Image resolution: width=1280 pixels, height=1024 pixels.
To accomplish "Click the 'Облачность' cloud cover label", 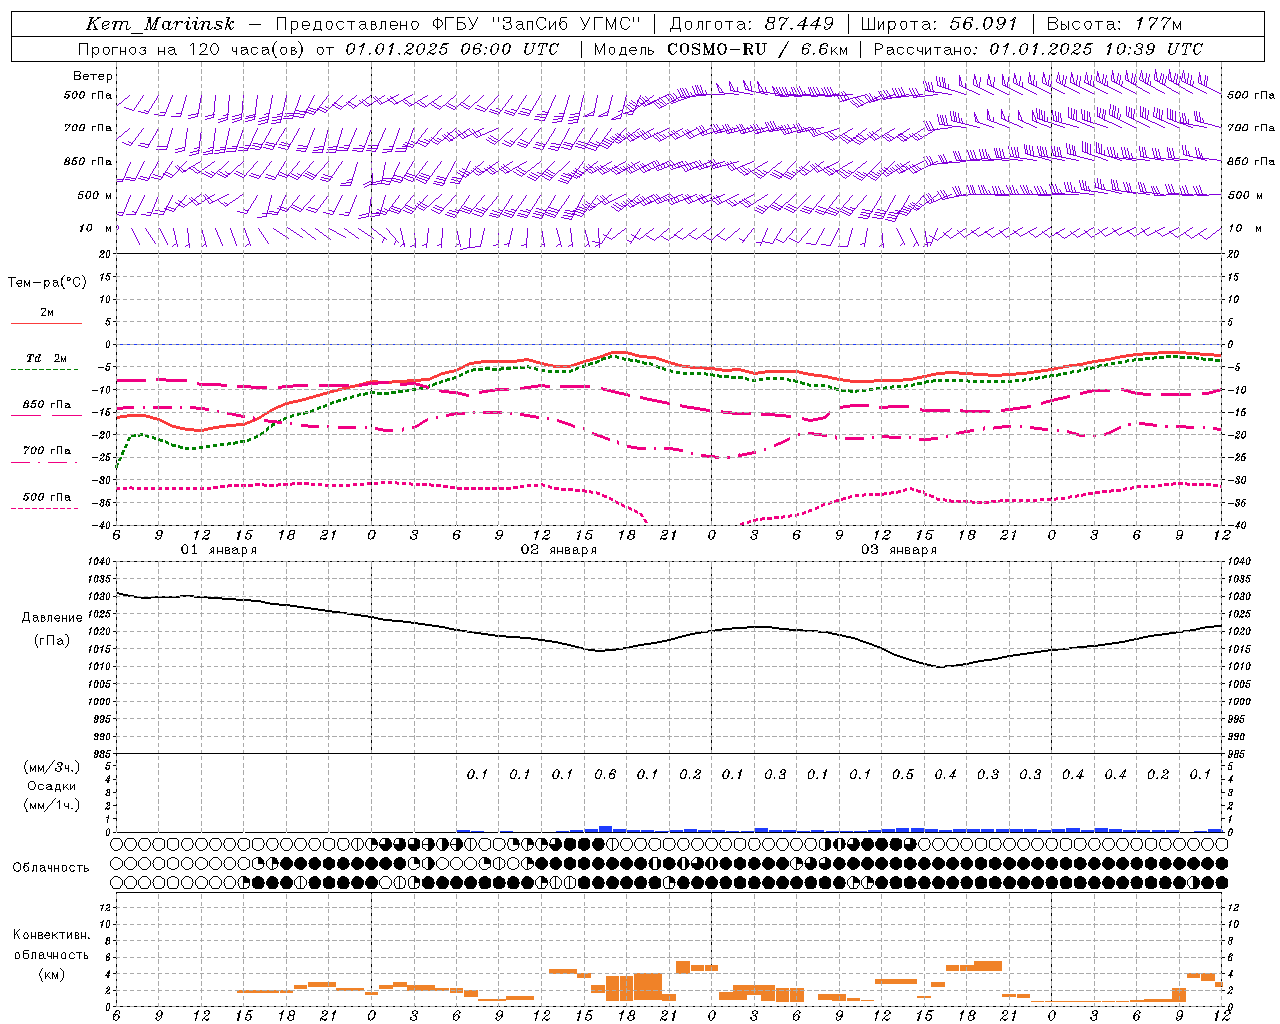I will coord(51,868).
